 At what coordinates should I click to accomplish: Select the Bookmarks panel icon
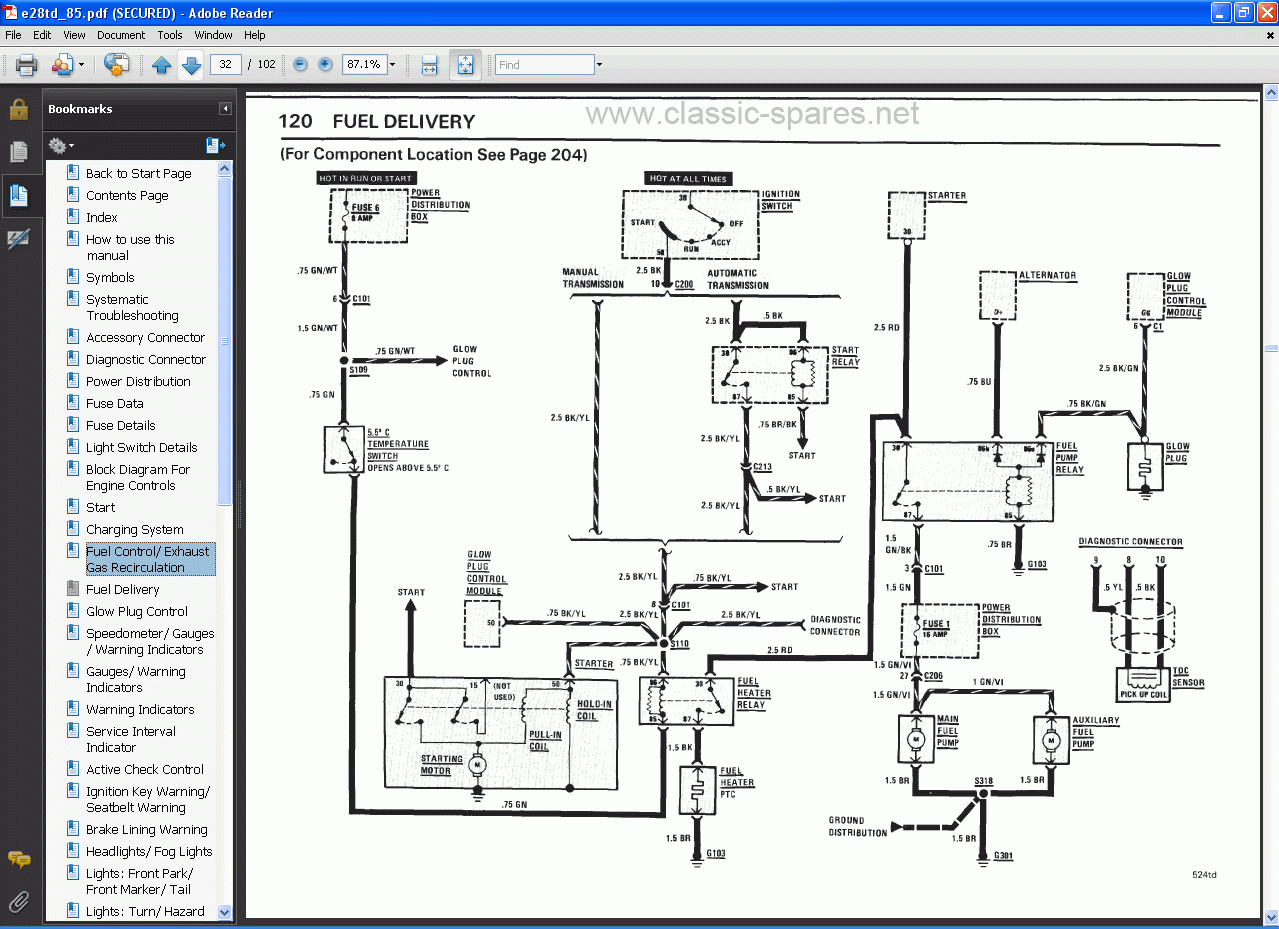click(x=17, y=196)
